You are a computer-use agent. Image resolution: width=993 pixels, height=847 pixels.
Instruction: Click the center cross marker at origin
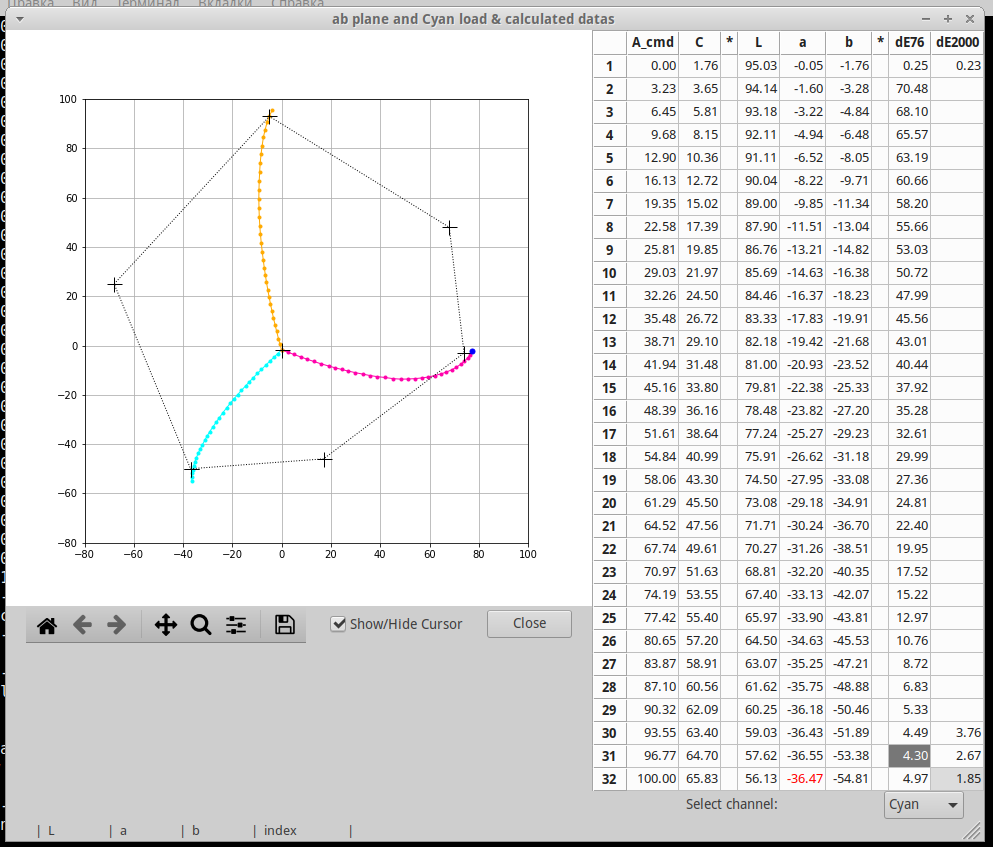(x=282, y=350)
